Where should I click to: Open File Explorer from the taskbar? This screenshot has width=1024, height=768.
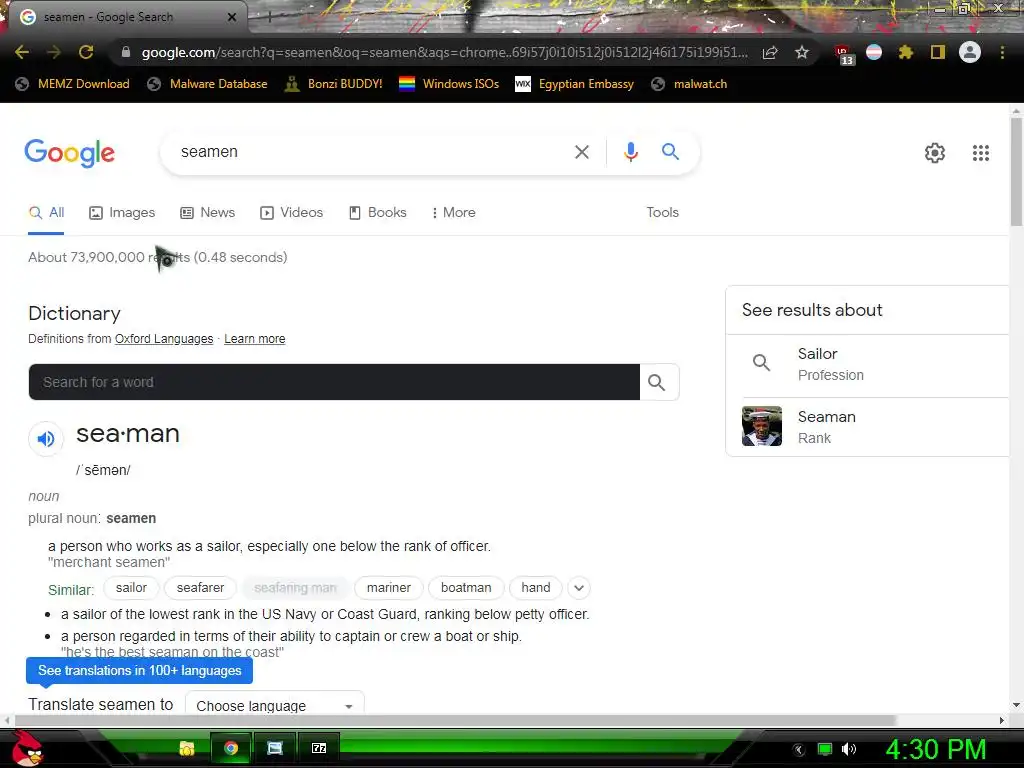tap(187, 748)
